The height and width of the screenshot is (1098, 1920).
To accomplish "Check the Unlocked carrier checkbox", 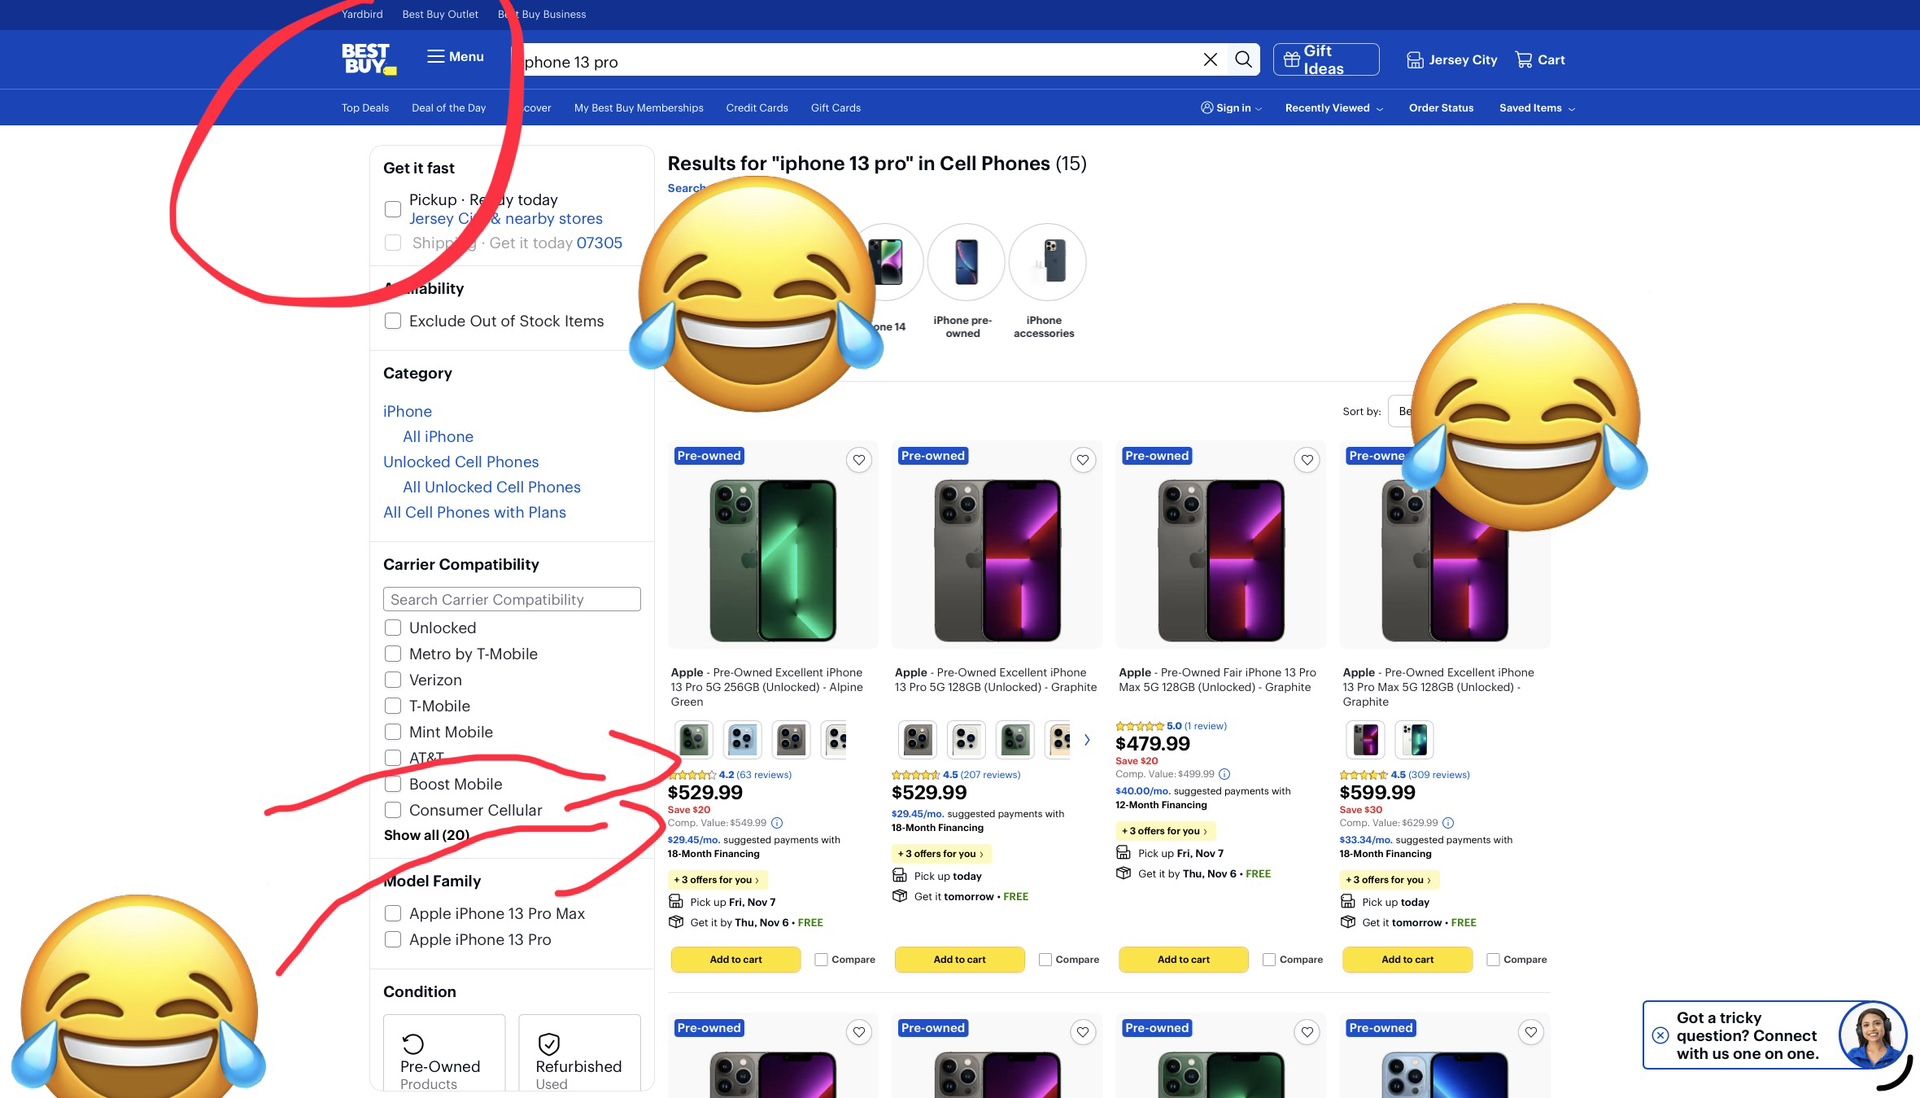I will coord(393,628).
